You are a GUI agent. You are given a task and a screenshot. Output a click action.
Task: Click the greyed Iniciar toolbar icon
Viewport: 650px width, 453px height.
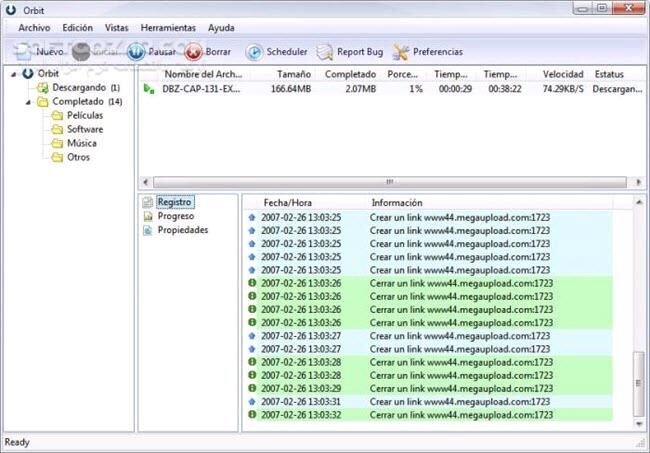pyautogui.click(x=81, y=52)
